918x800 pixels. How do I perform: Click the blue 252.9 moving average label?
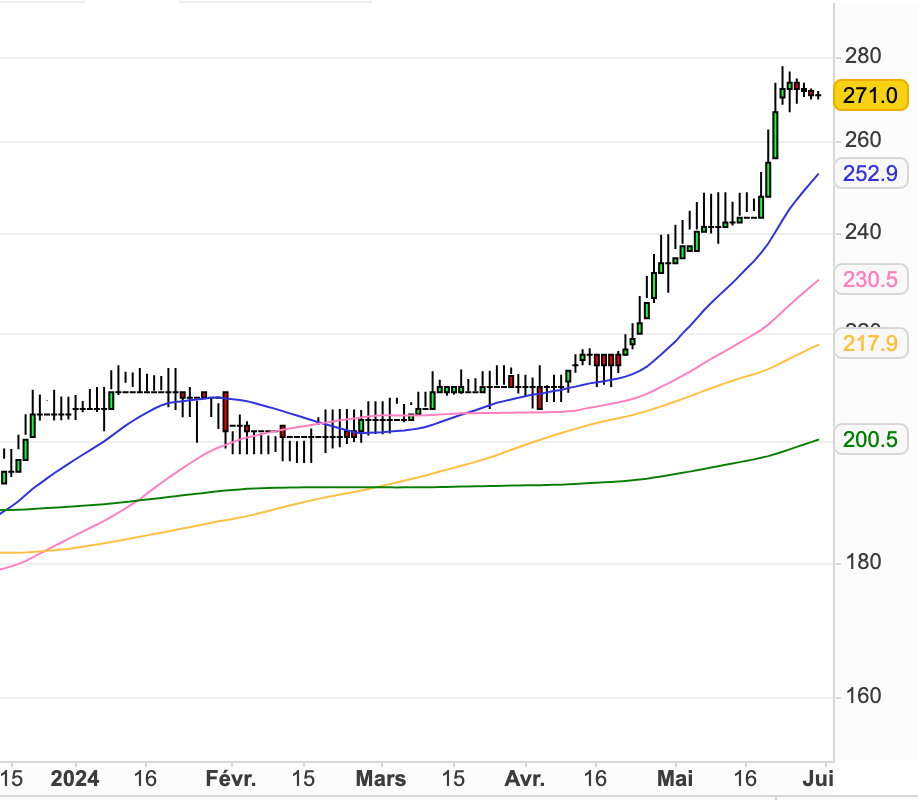pos(871,173)
